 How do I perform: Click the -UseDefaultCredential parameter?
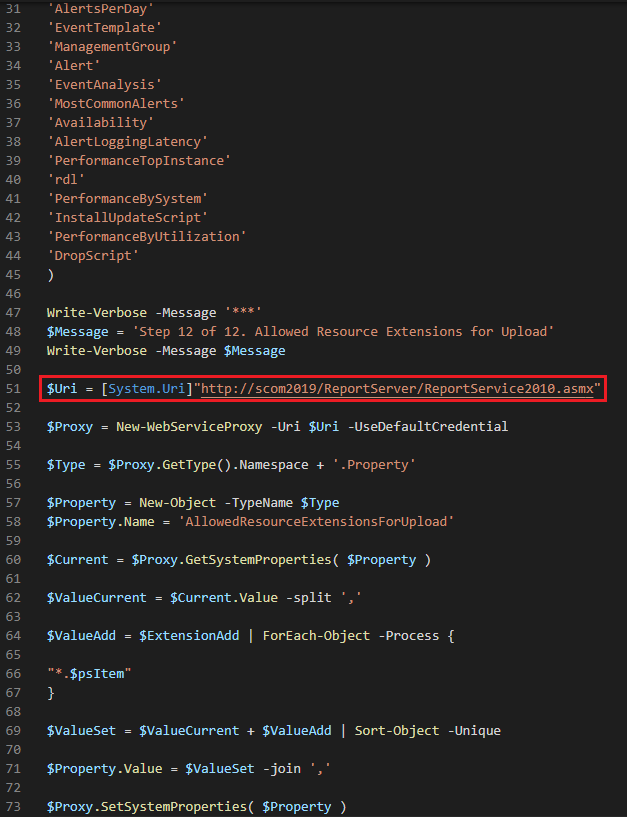(x=428, y=427)
